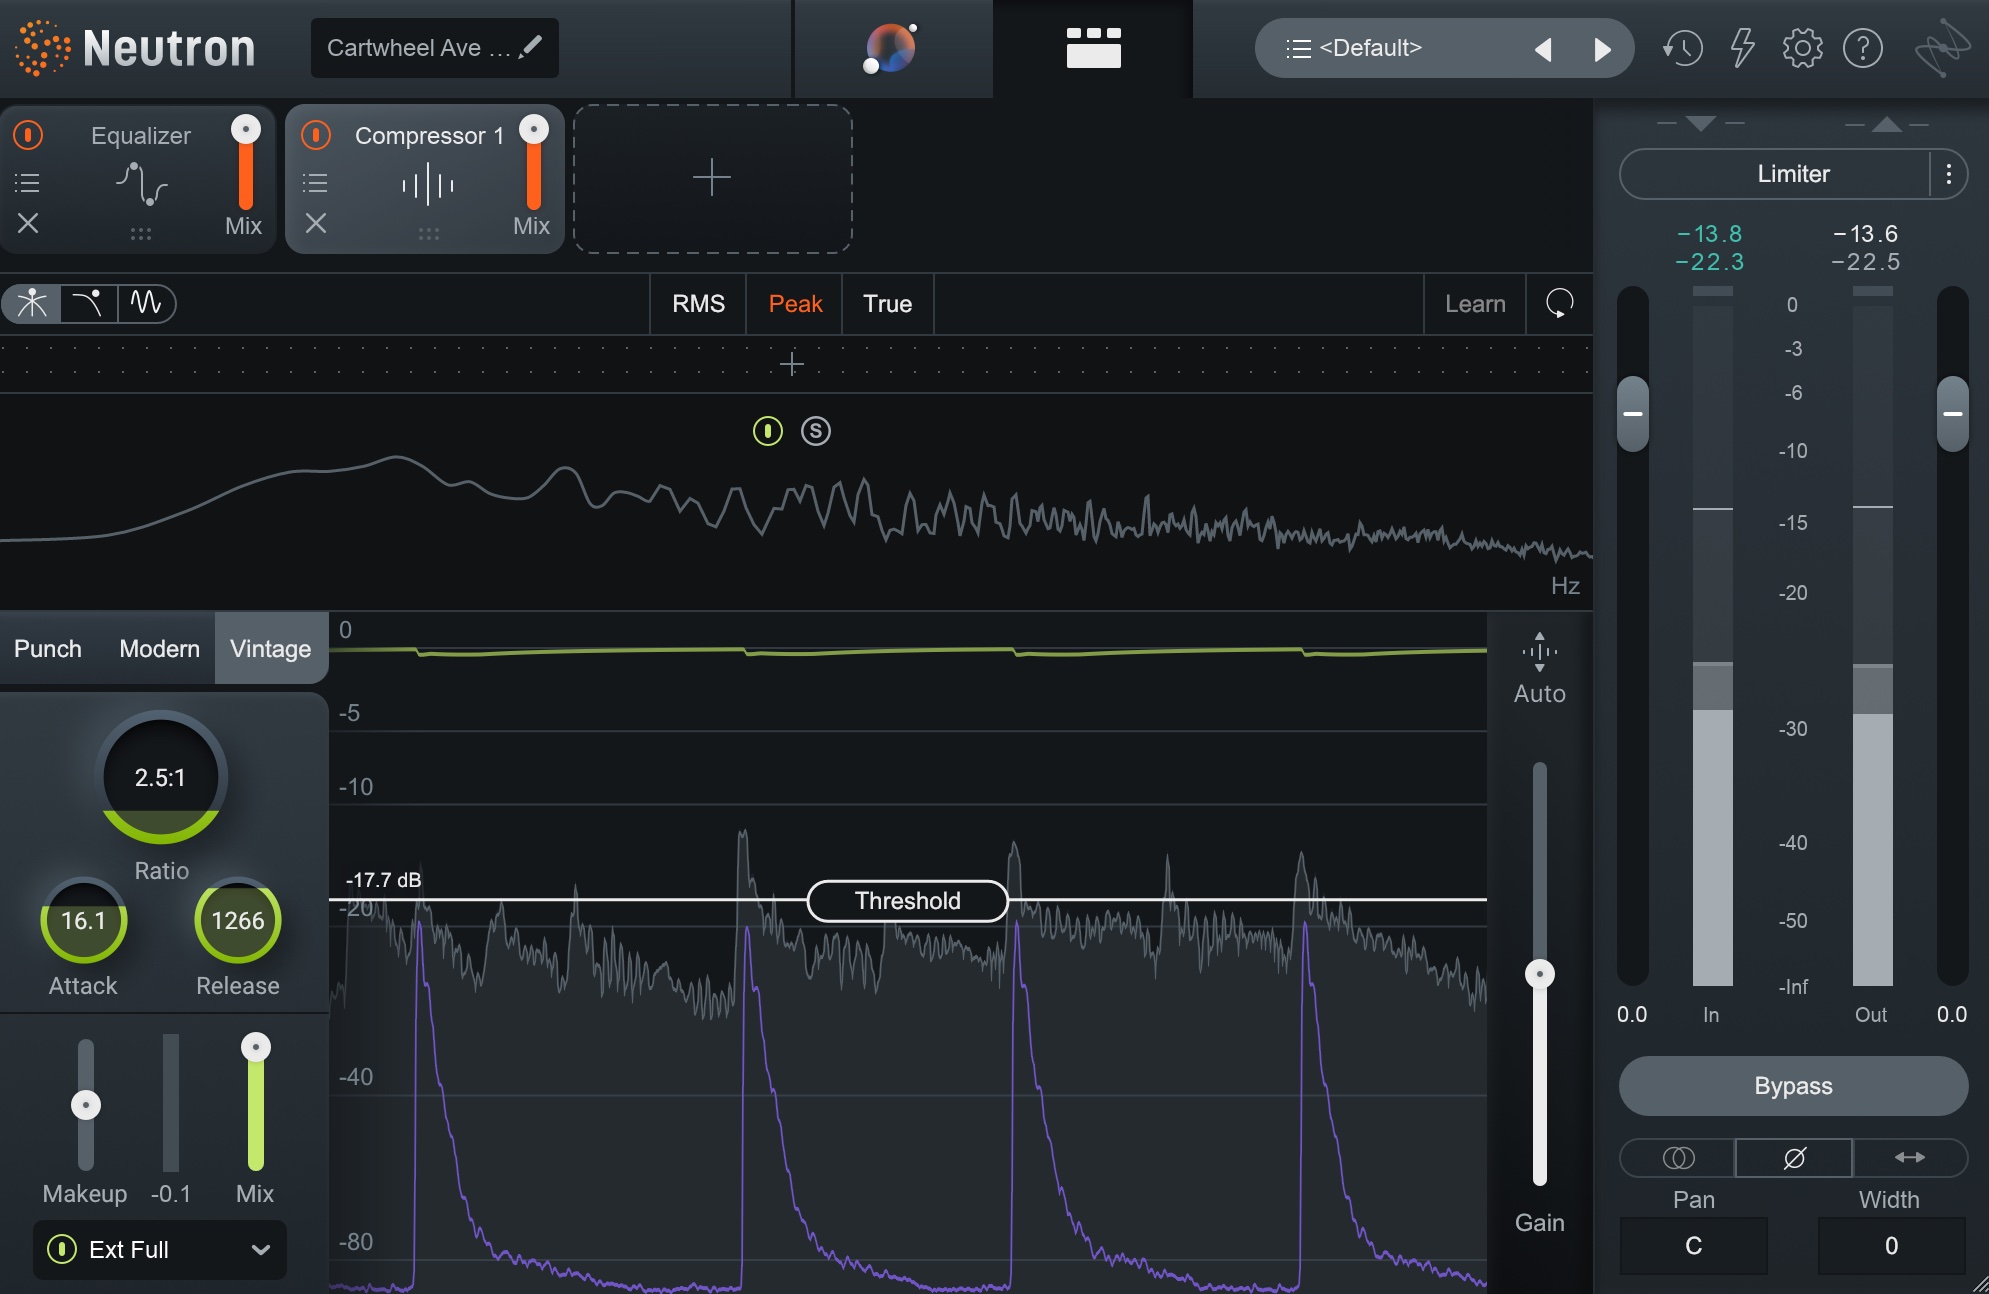Switch to the Modern compressor mode
This screenshot has height=1294, width=1989.
pyautogui.click(x=158, y=649)
